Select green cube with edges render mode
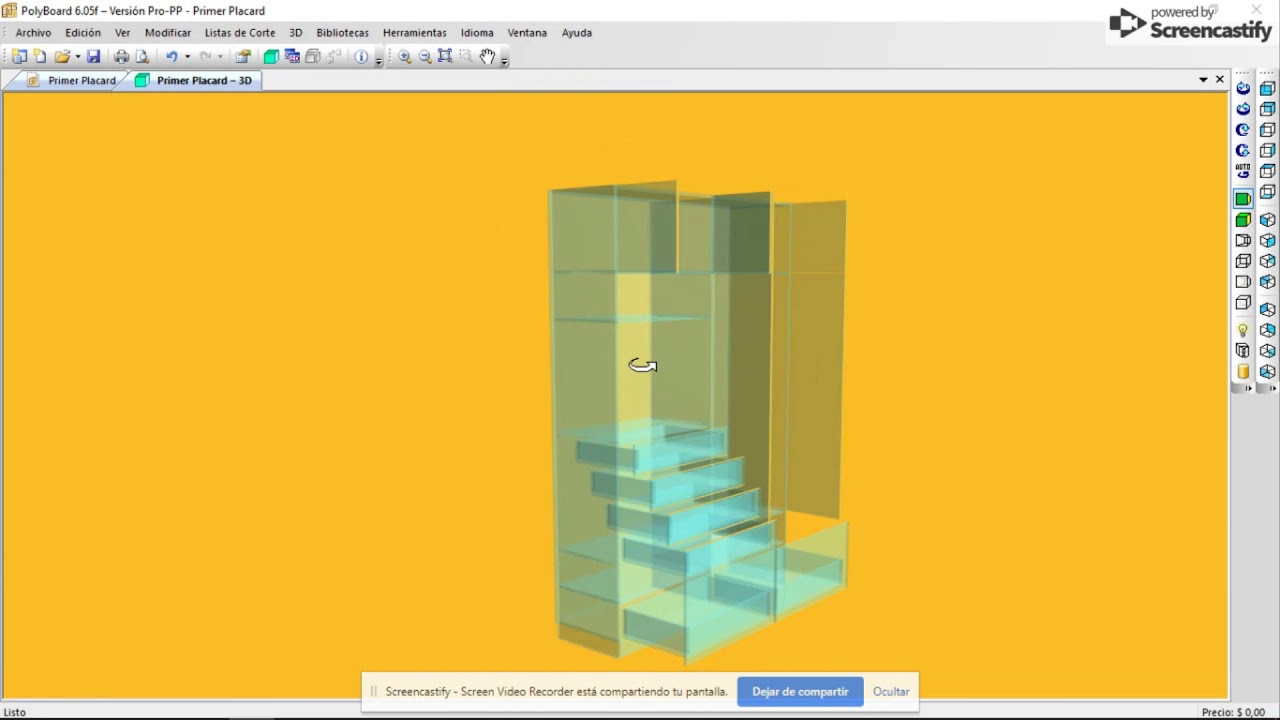This screenshot has height=720, width=1280. click(1243, 219)
